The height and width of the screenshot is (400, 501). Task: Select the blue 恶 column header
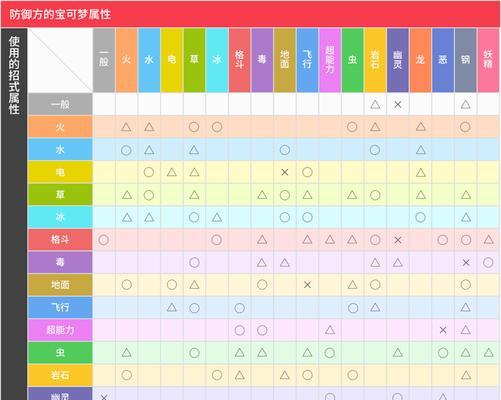point(443,60)
